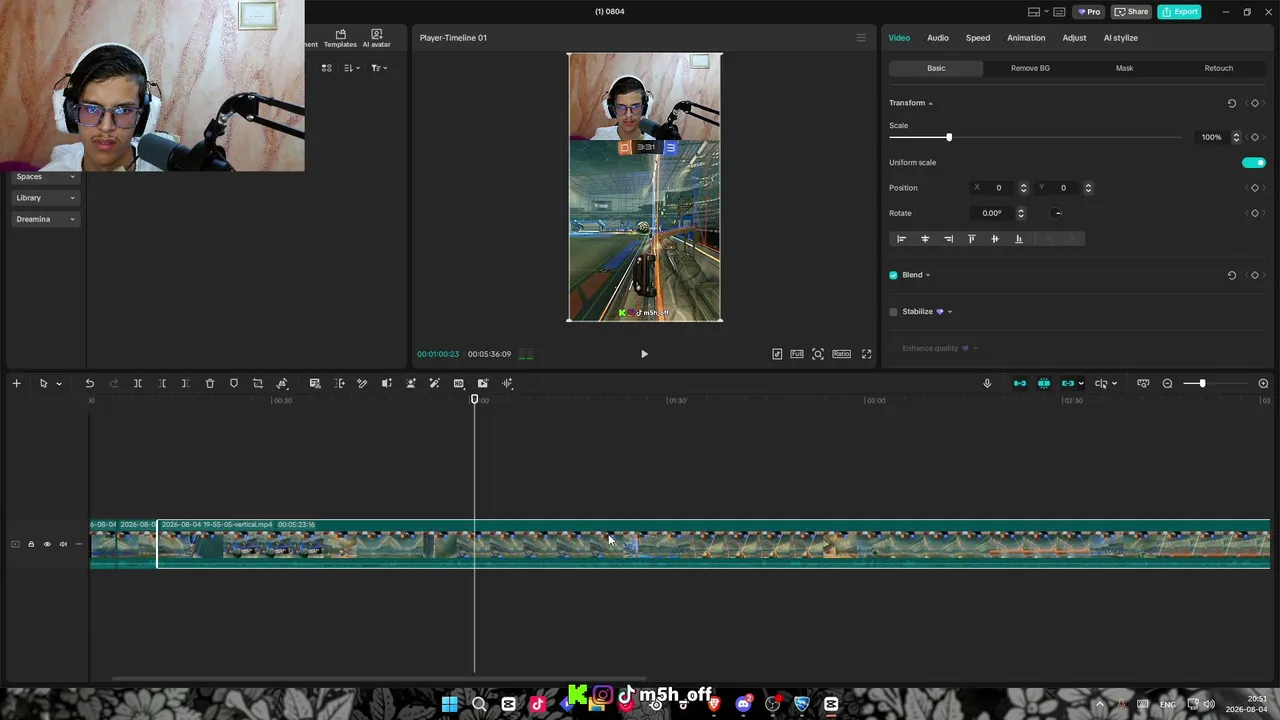
Task: Click the Share button
Action: click(x=1131, y=12)
